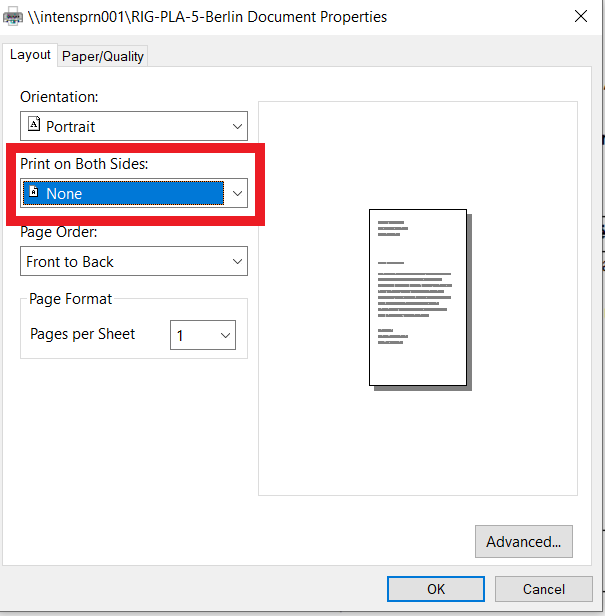
Task: Click the Portrait page icon
Action: pos(34,124)
